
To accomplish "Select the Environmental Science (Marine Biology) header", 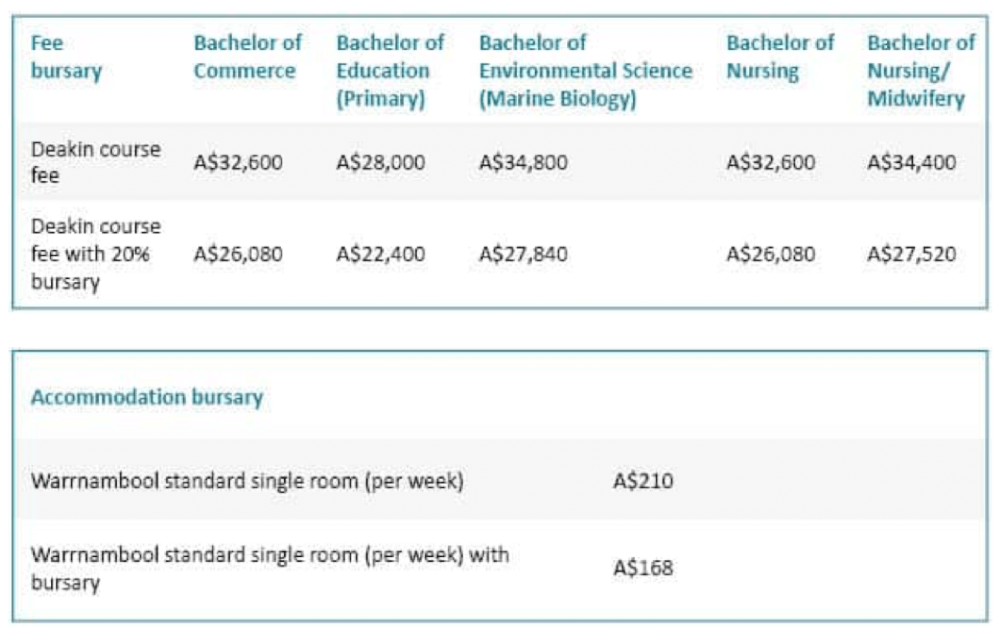I will pyautogui.click(x=585, y=71).
